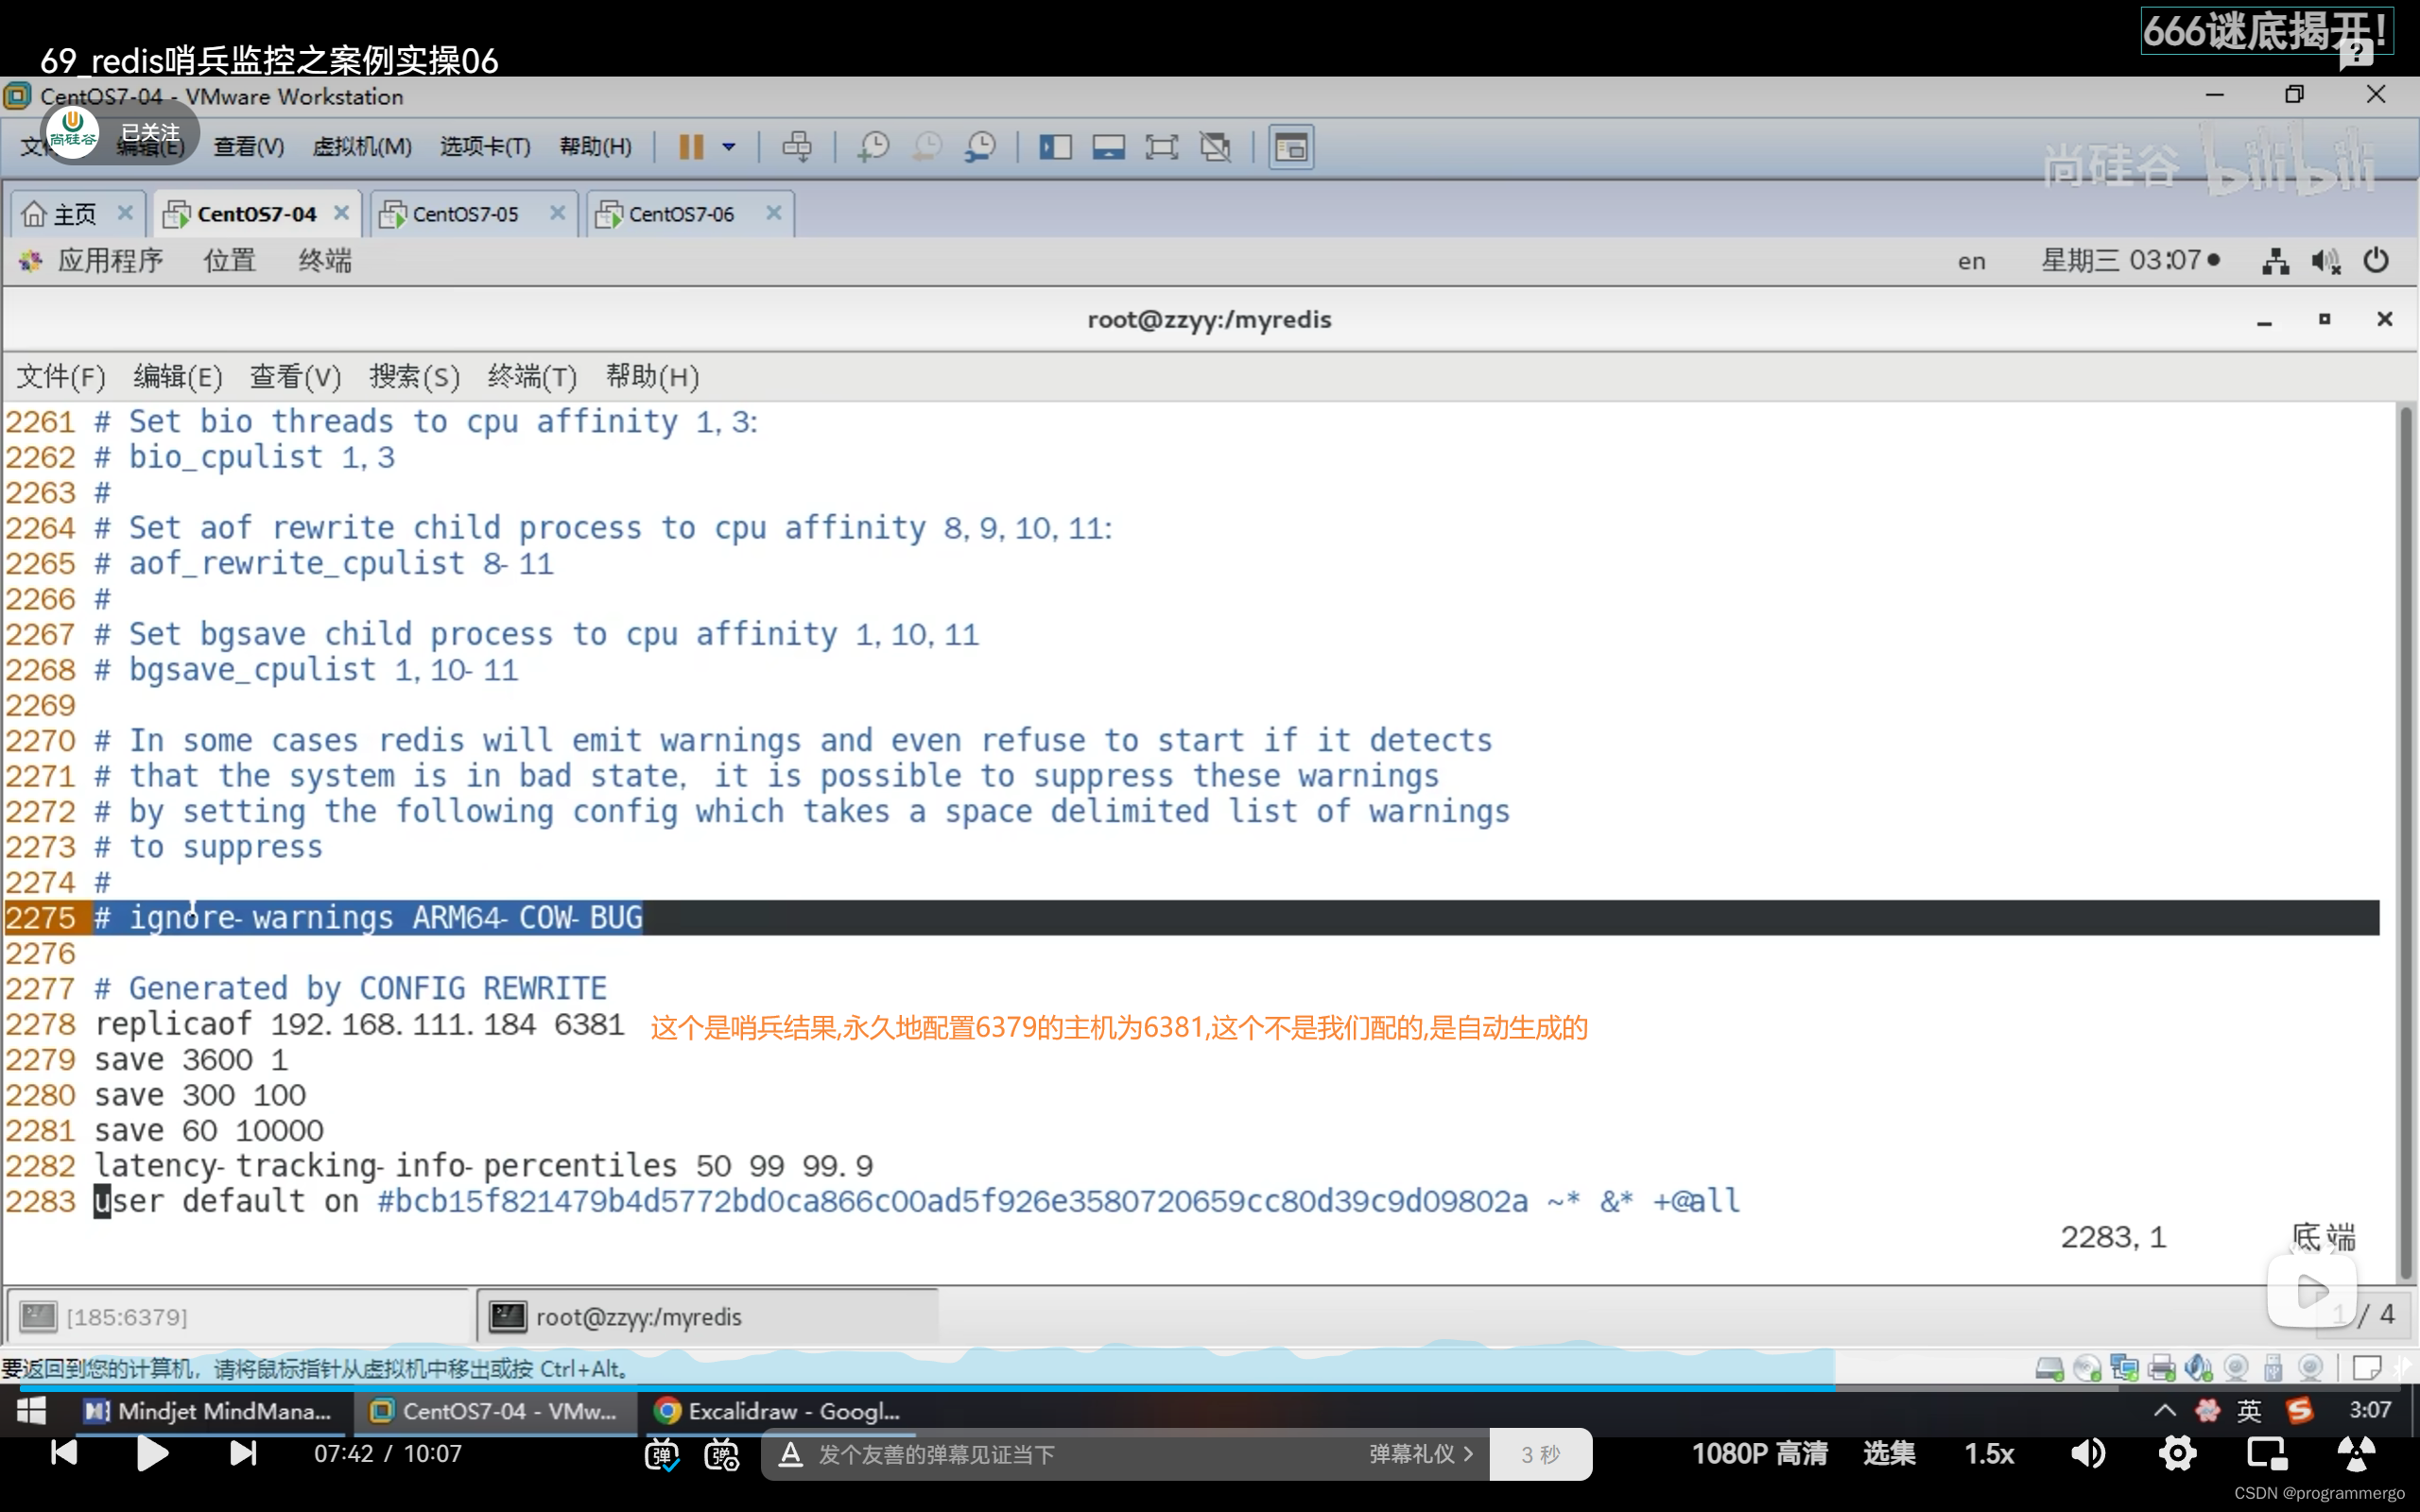The height and width of the screenshot is (1512, 2420).
Task: Close the CentOS7-06 tab
Action: (x=773, y=213)
